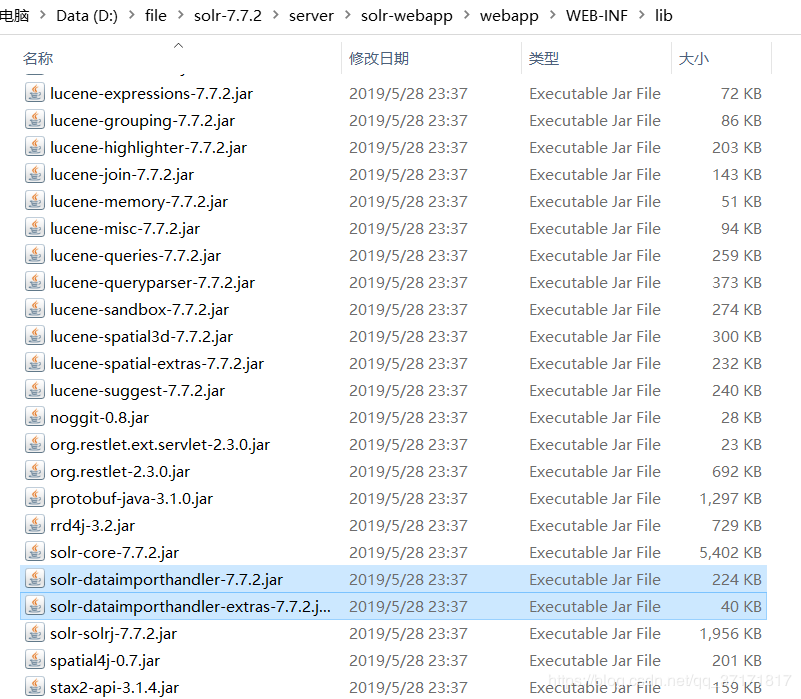This screenshot has height=699, width=801.
Task: Click the jar icon of org.restlet-2.3.0.jar
Action: point(35,472)
